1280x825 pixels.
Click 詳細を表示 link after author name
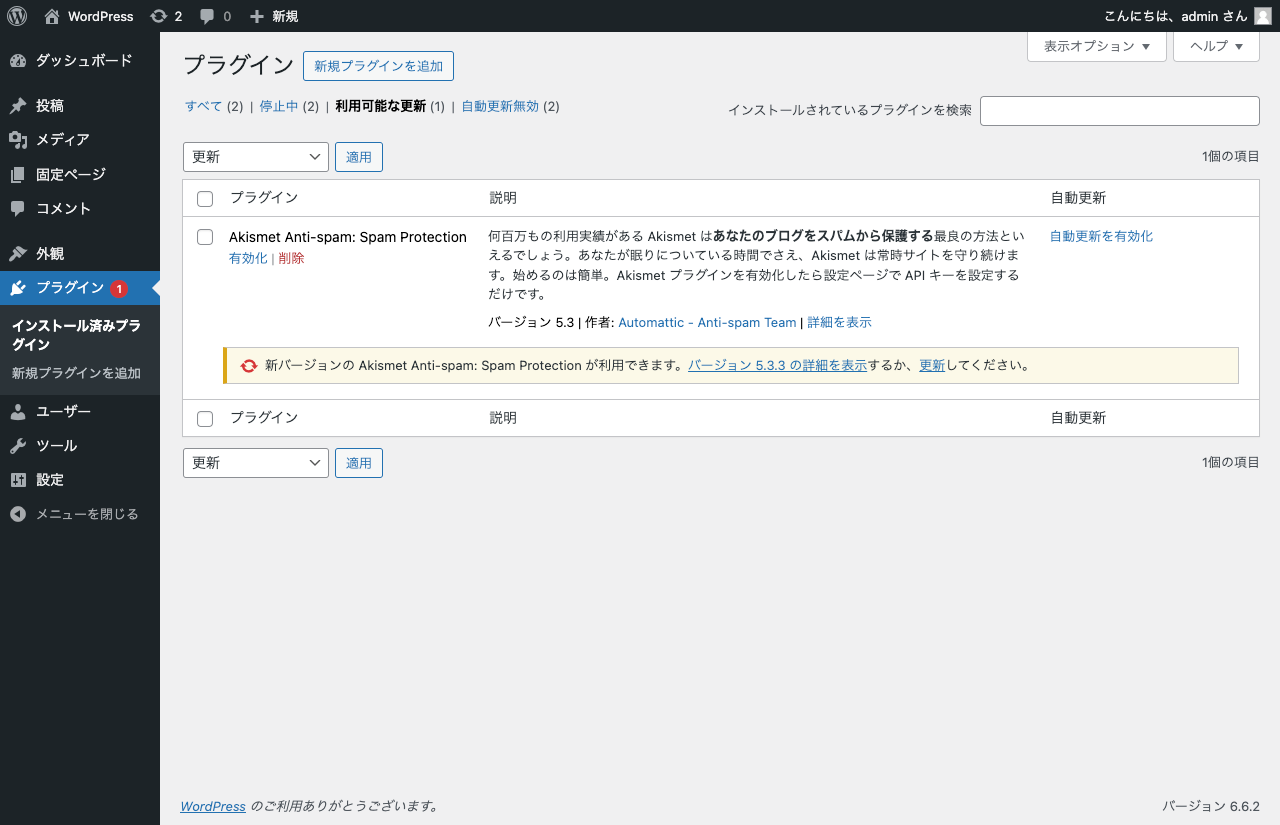[839, 322]
